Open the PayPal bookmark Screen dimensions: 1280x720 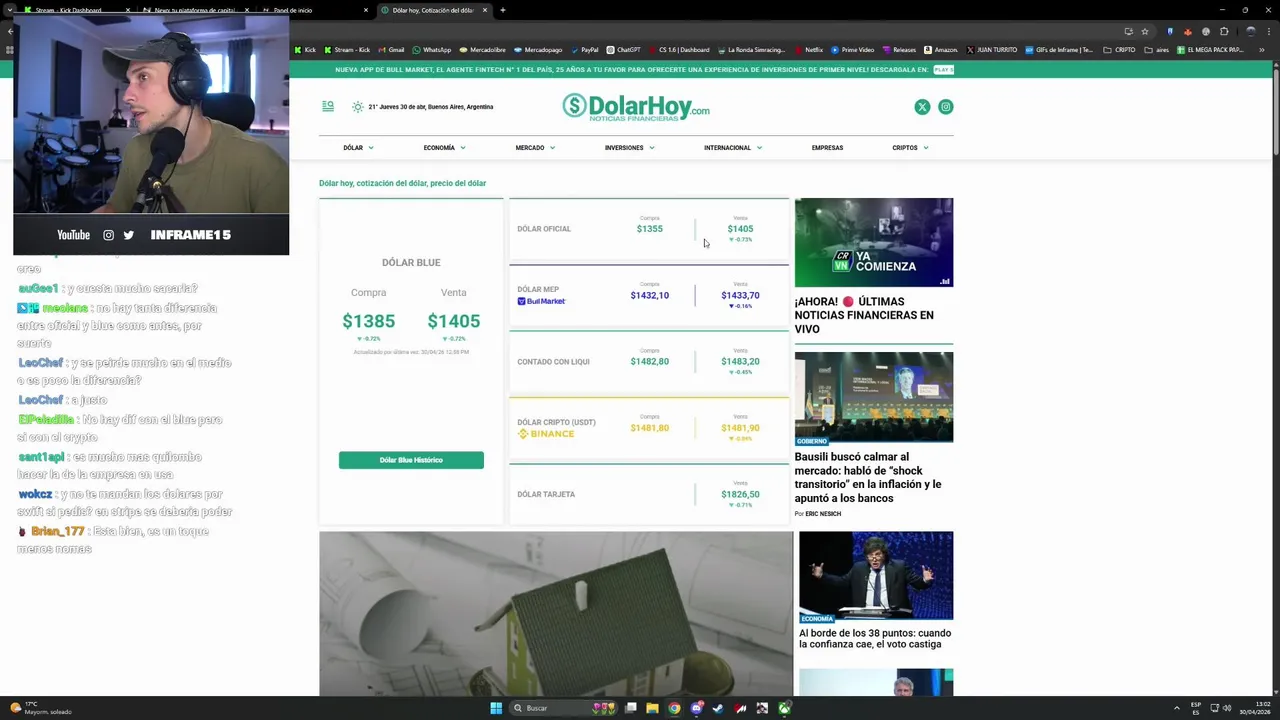tap(584, 49)
